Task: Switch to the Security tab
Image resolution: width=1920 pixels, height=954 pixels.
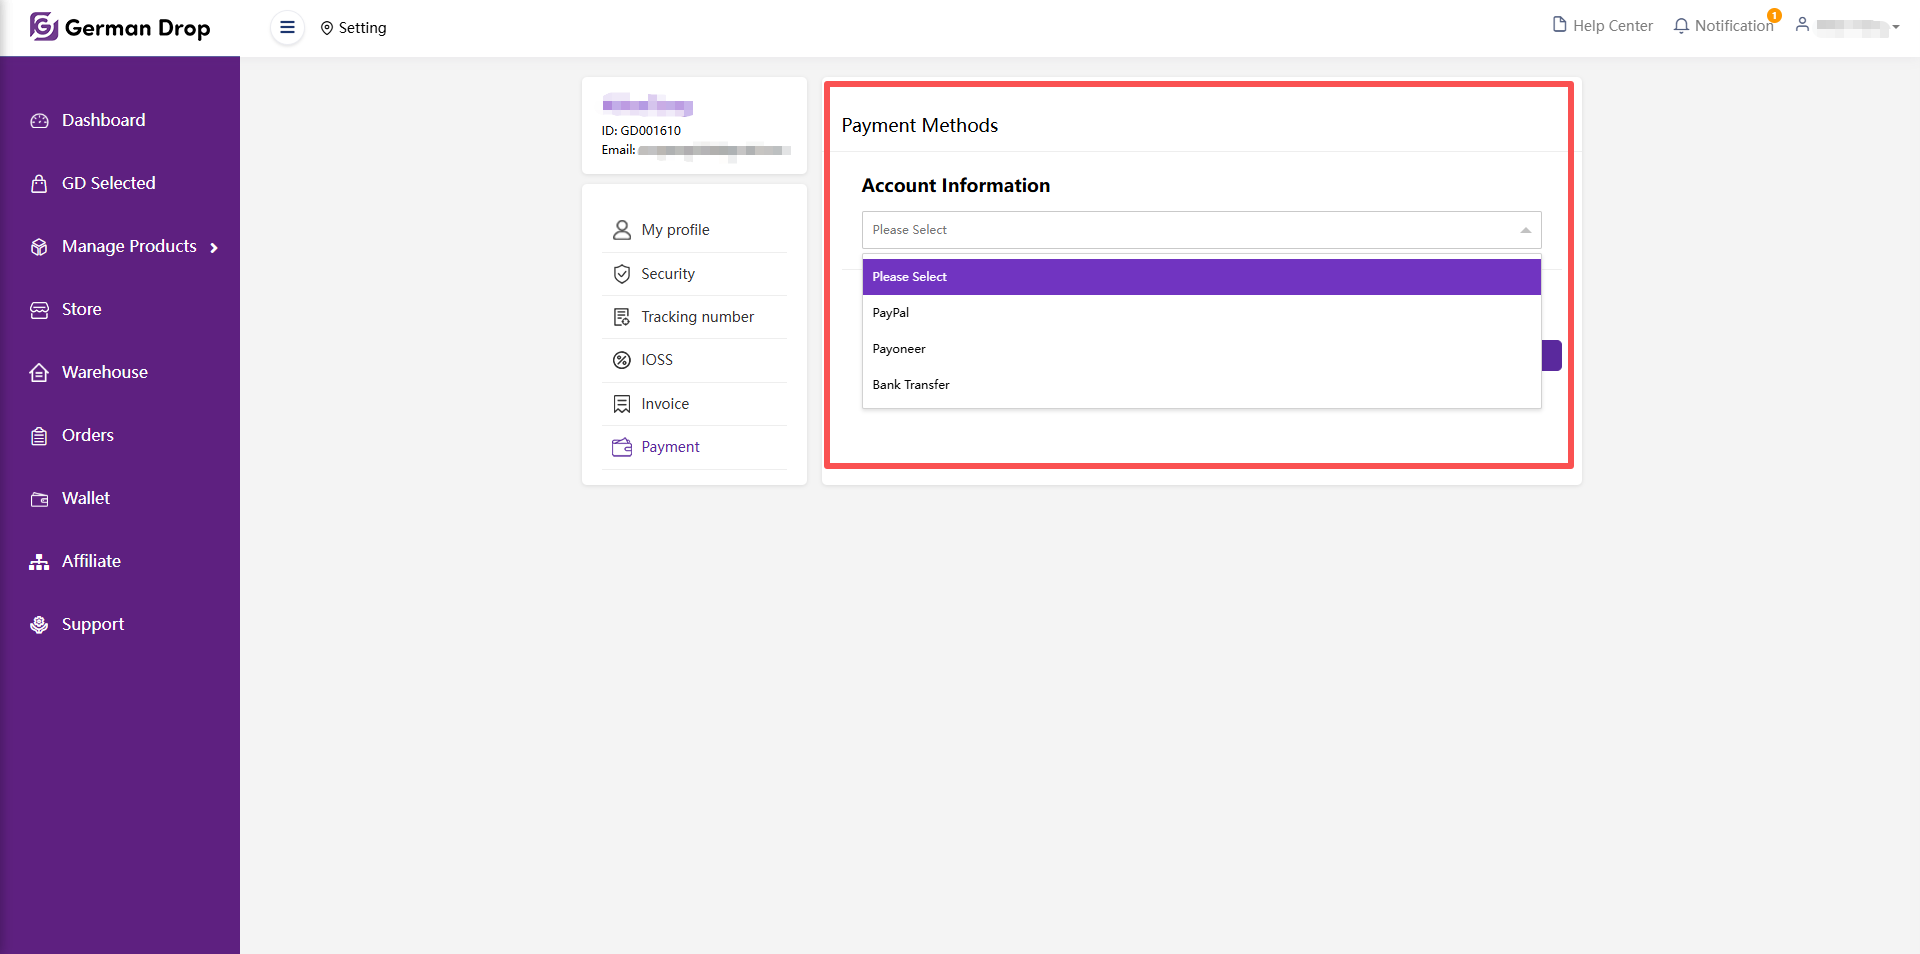Action: click(667, 274)
